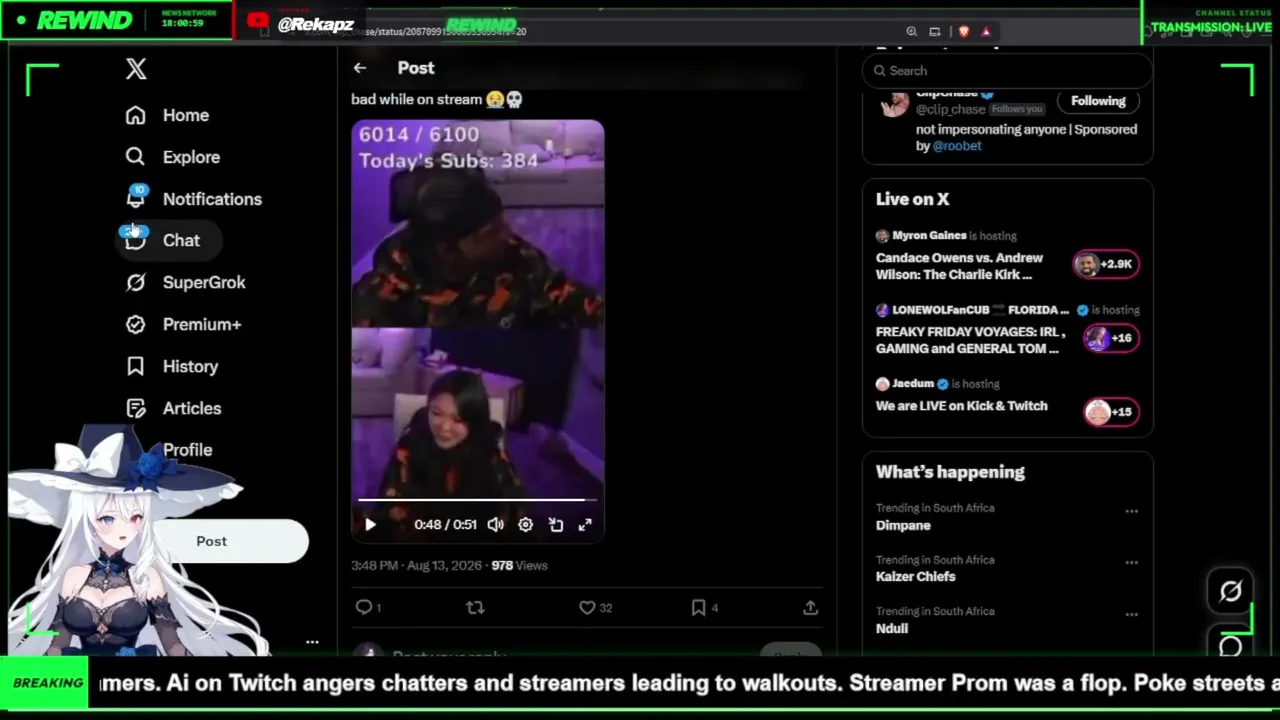This screenshot has width=1280, height=720.
Task: Open the @clip_chase profile avatar
Action: [x=894, y=103]
